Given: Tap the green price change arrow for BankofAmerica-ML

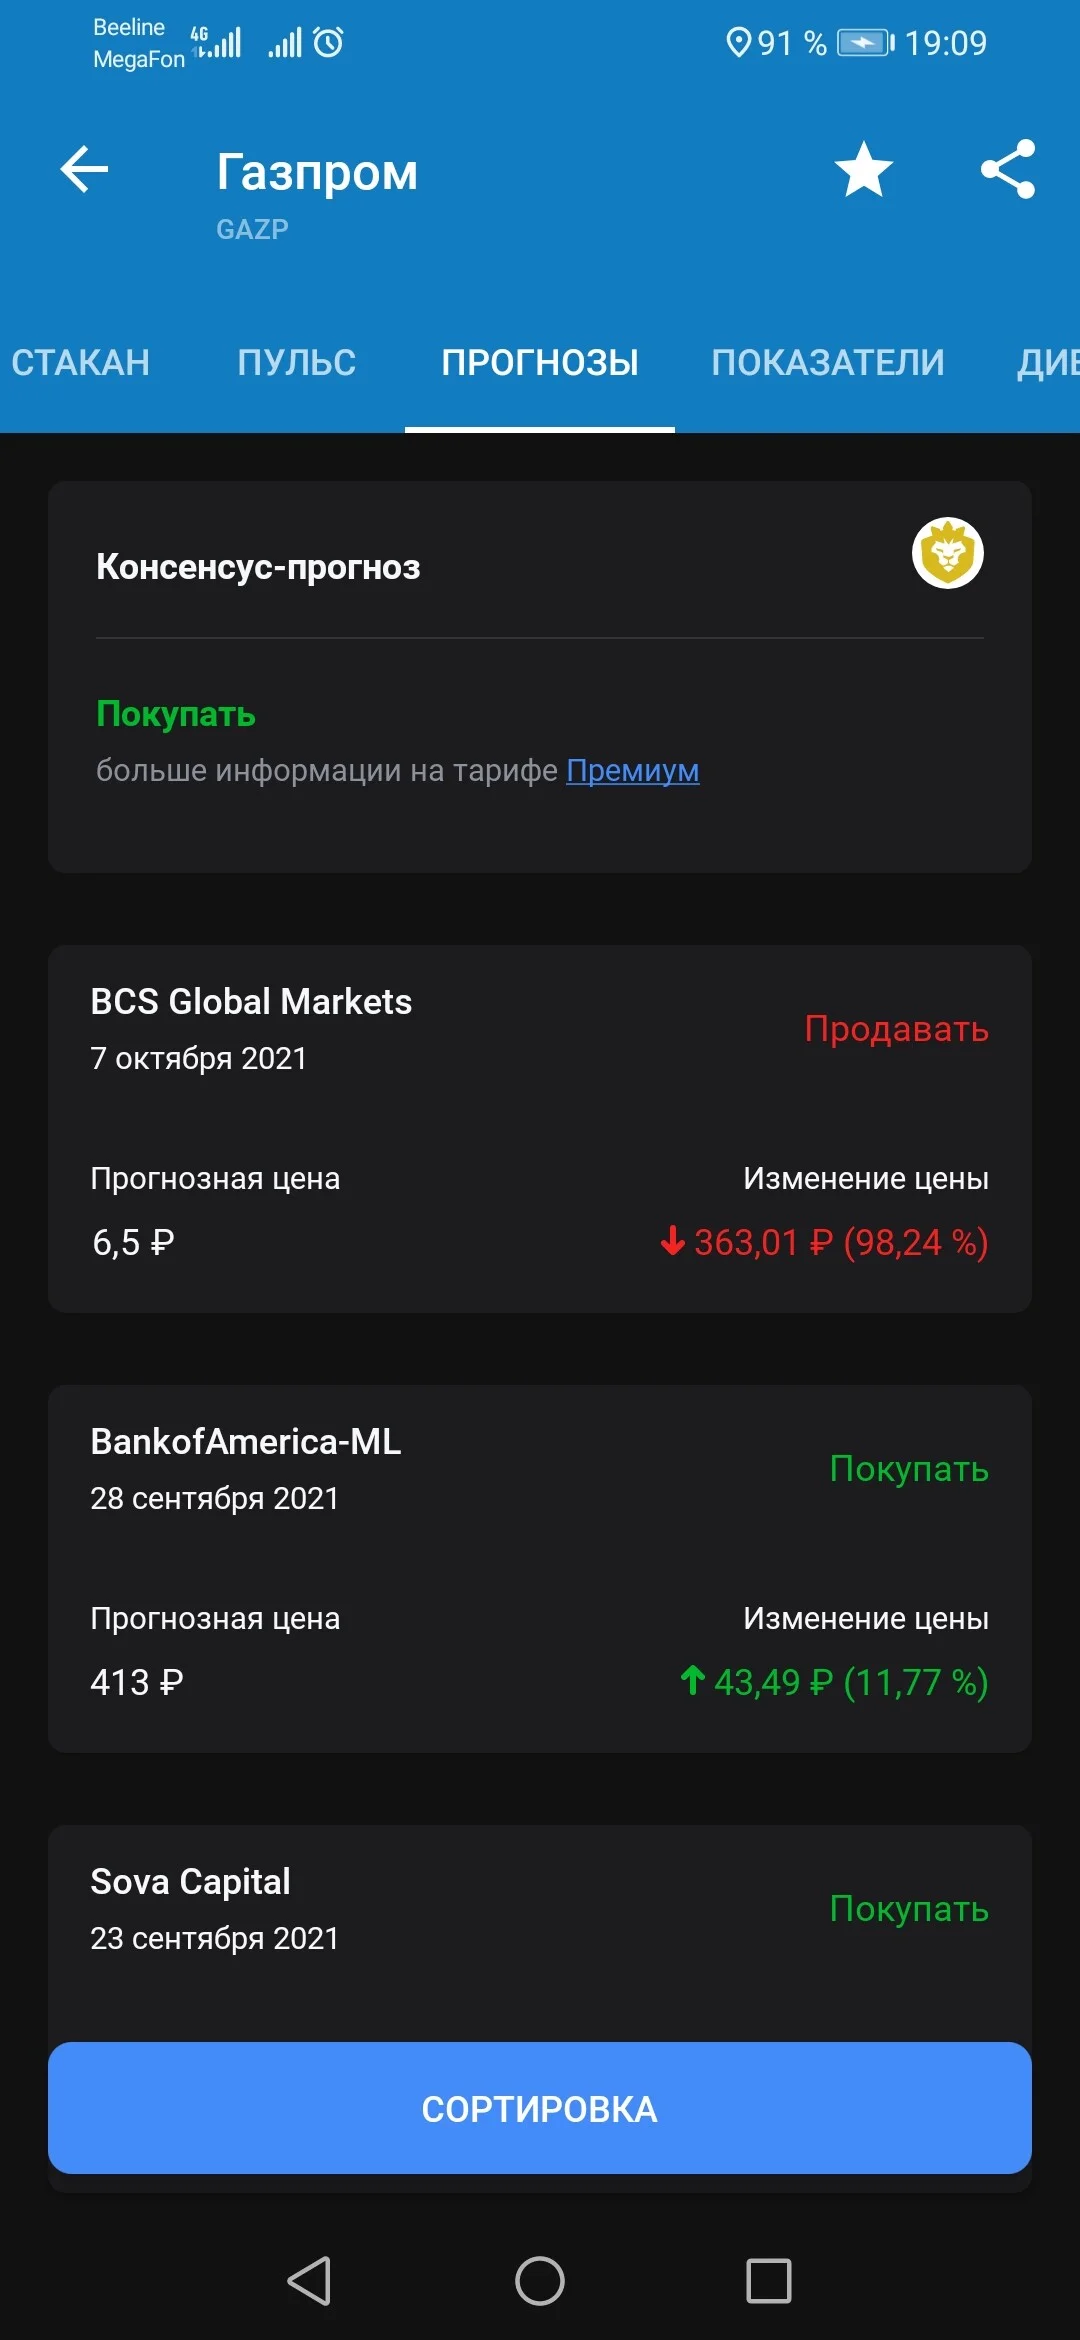Looking at the screenshot, I should click(x=692, y=1680).
